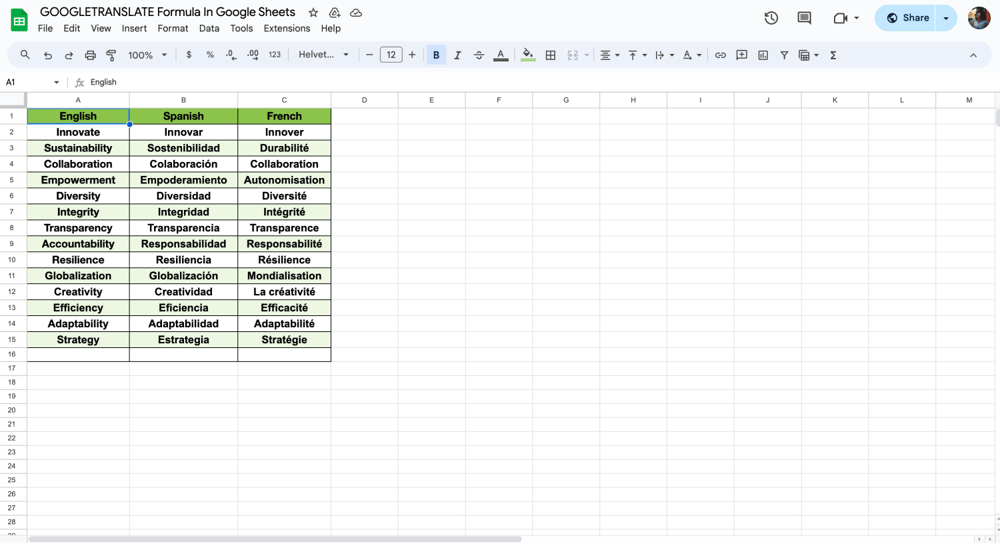Viewport: 1000px width, 544px height.
Task: Click the Functions sigma icon
Action: click(833, 55)
